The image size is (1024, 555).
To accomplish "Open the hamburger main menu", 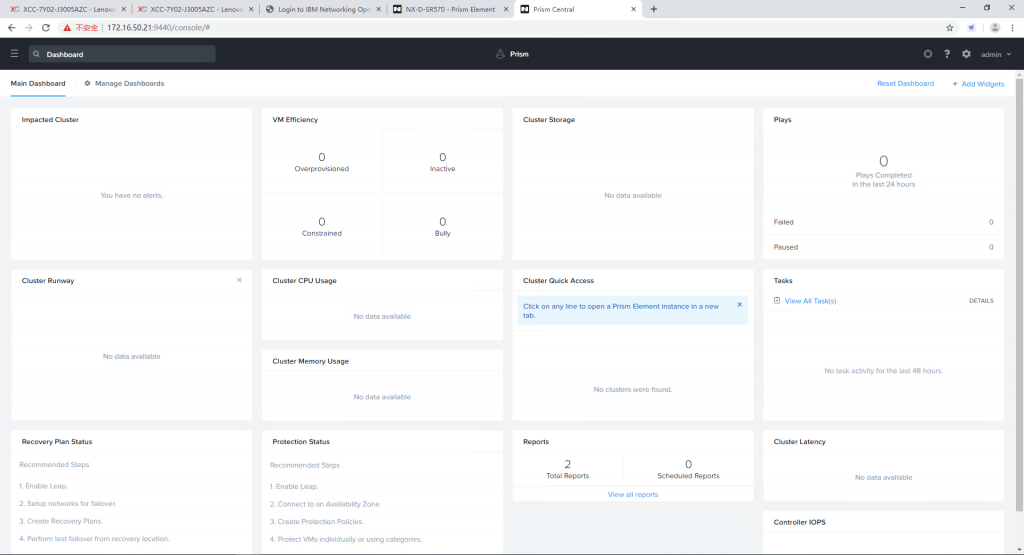I will point(14,54).
